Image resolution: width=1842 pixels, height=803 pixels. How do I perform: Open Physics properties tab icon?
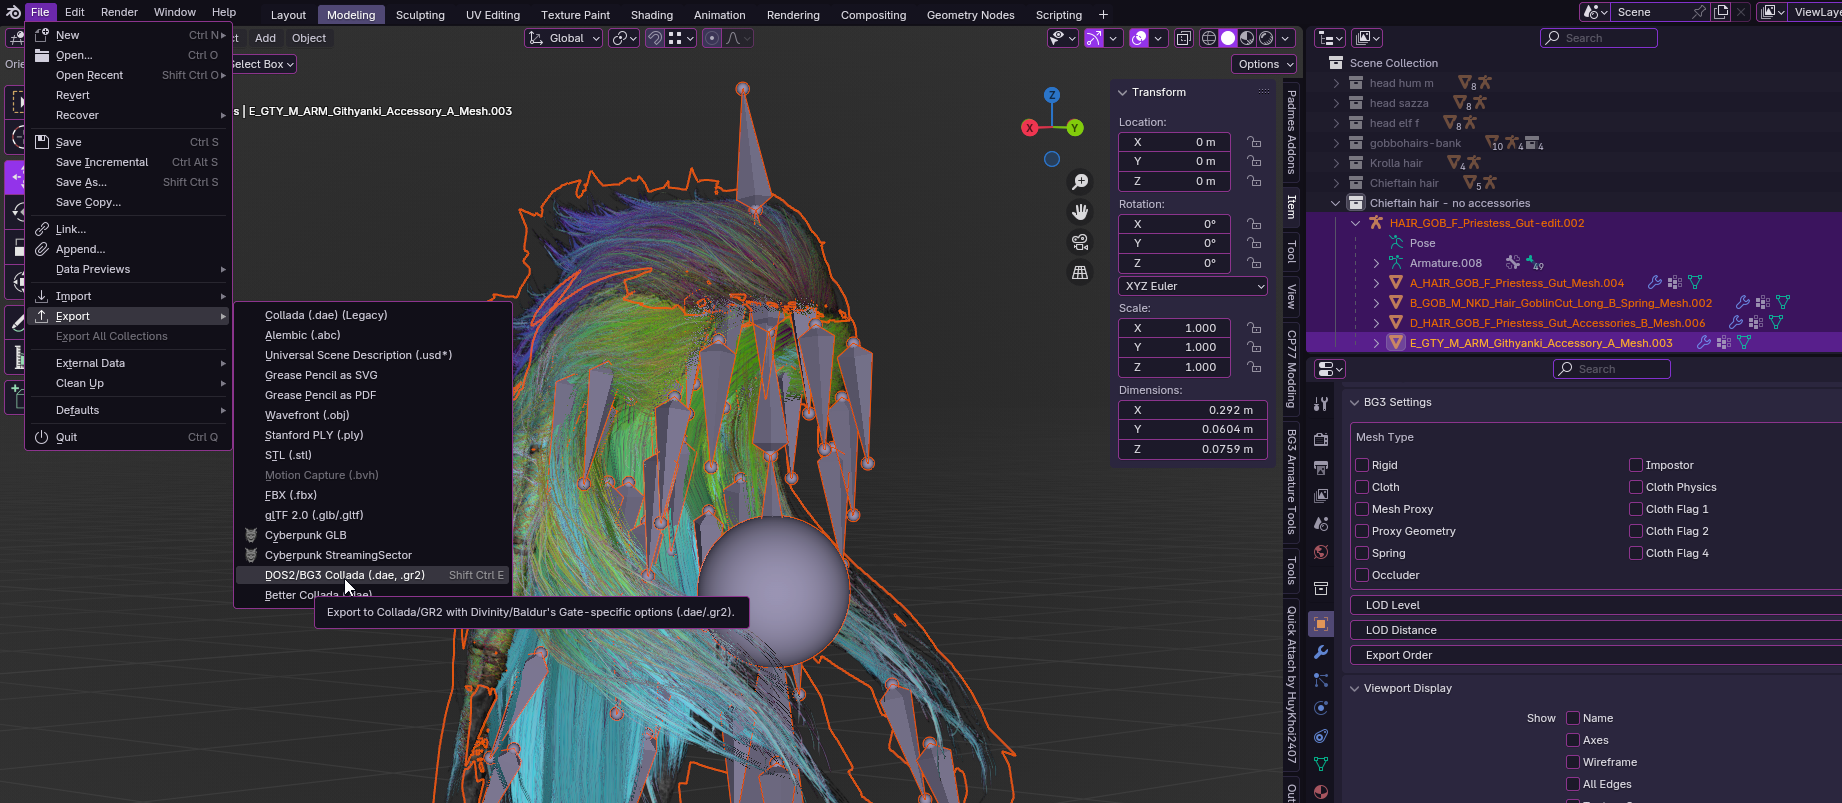(1321, 708)
